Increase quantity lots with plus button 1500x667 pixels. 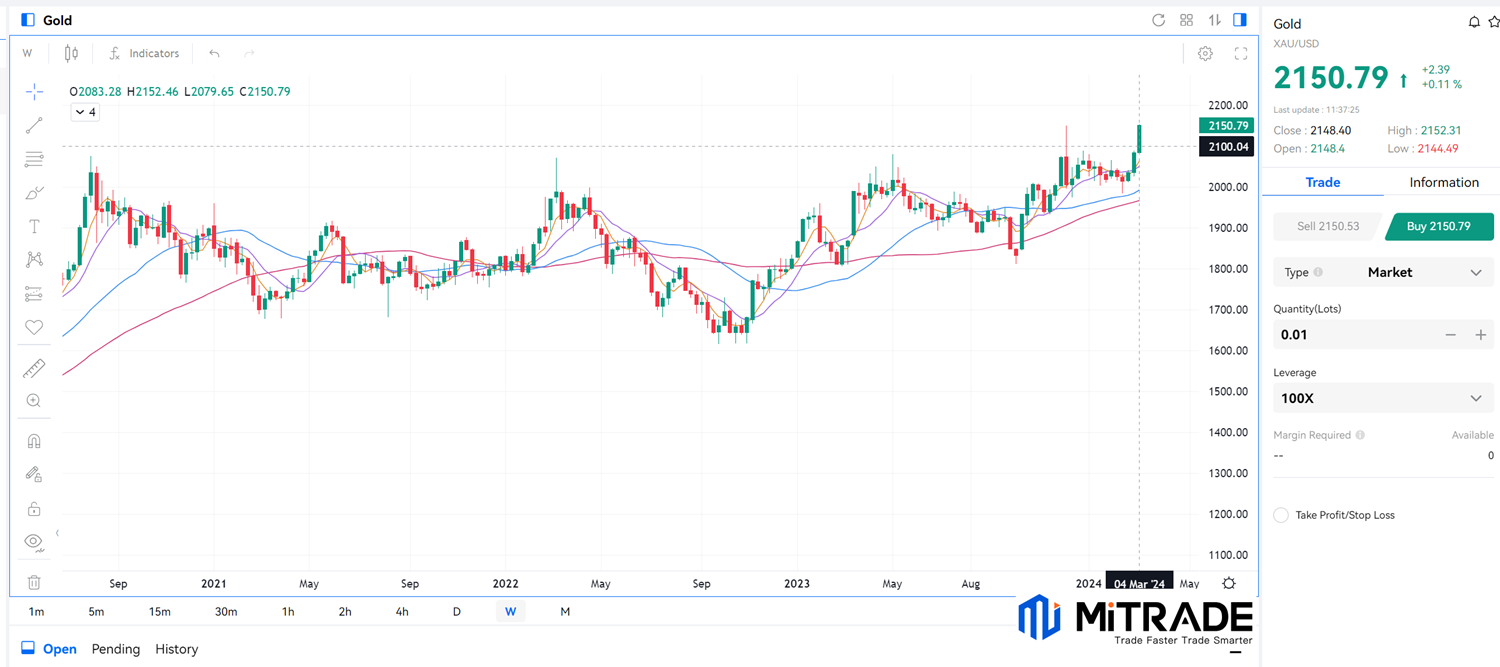[x=1481, y=335]
